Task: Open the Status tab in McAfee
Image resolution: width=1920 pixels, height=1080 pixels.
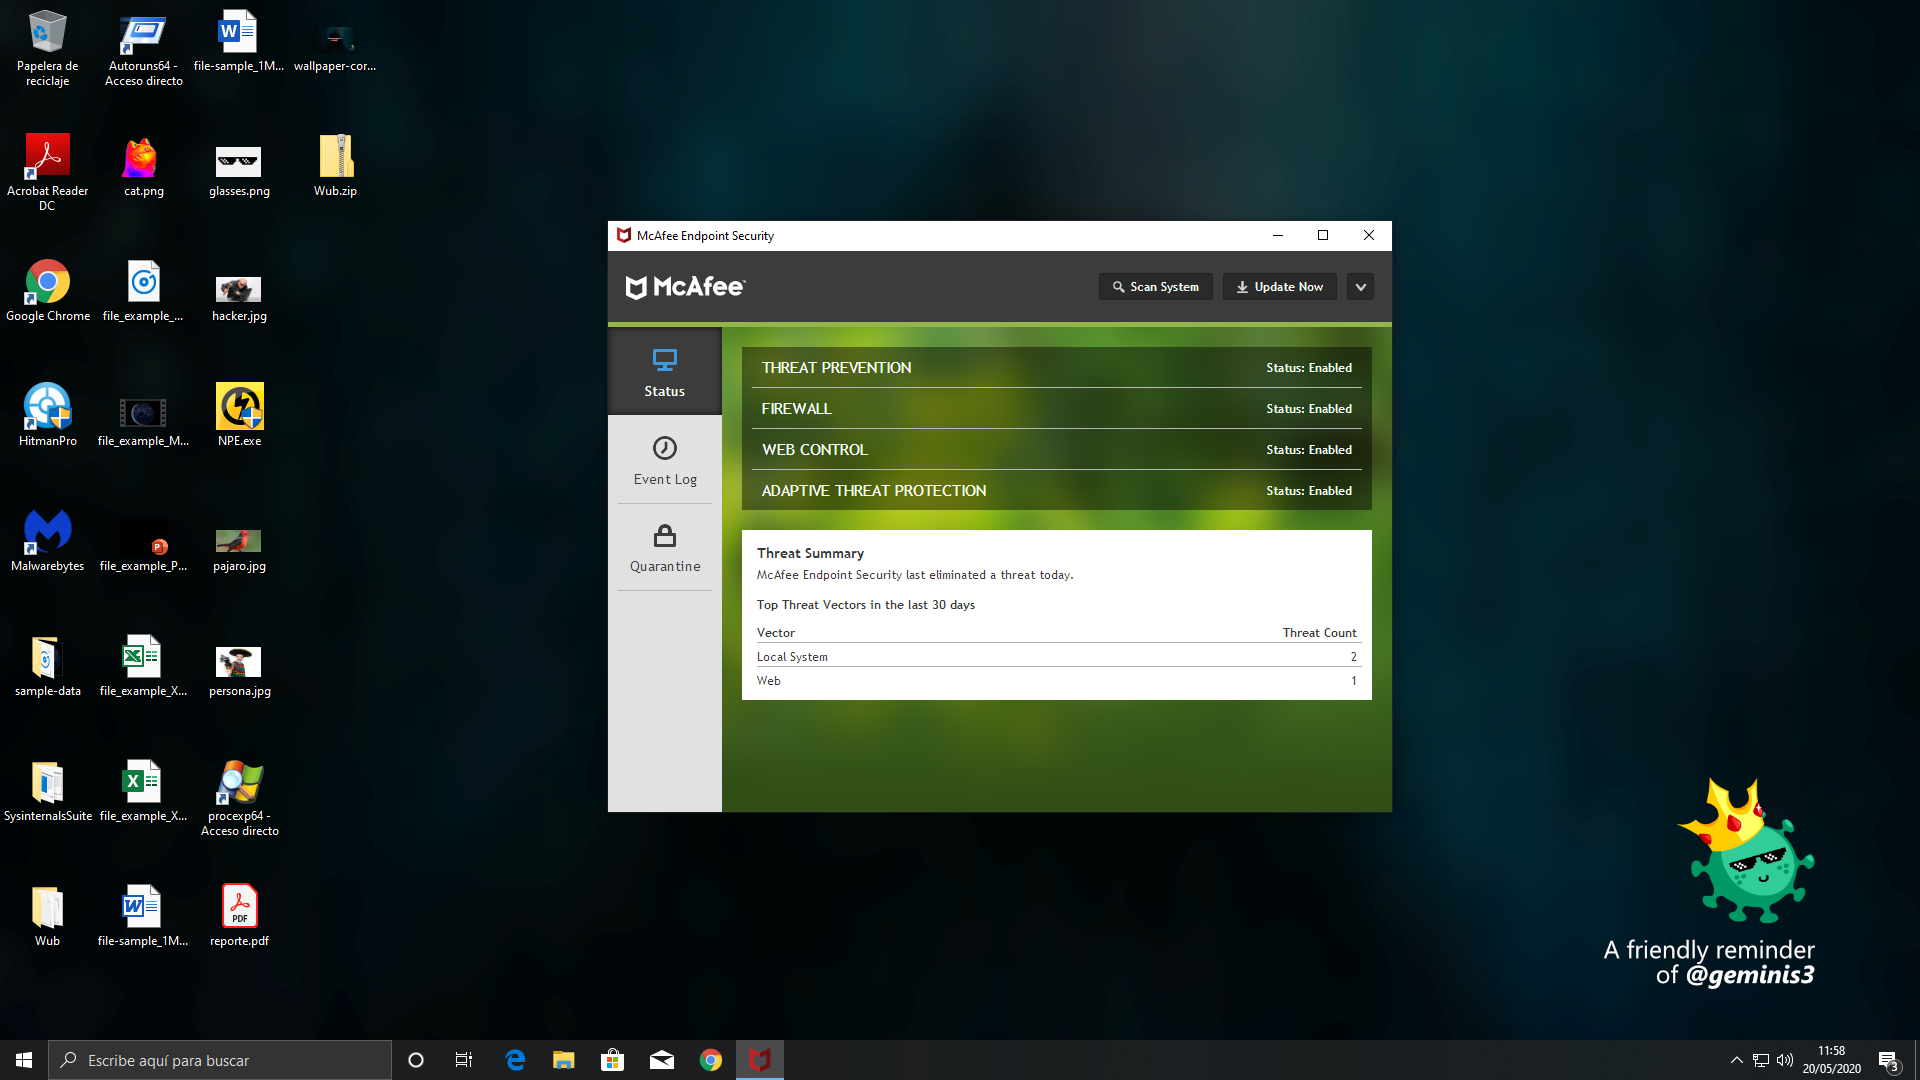Action: point(664,372)
